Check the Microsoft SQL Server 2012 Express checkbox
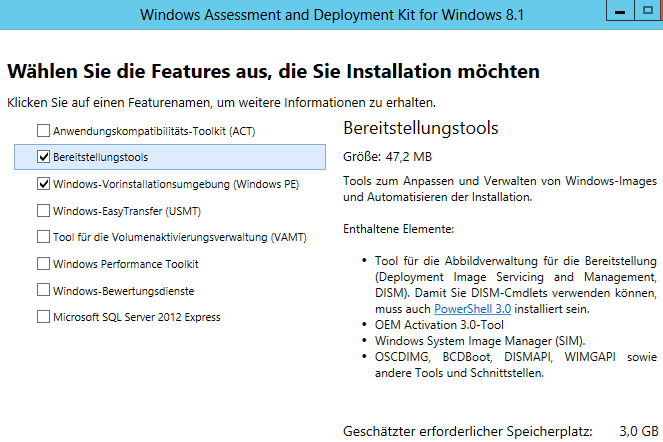The image size is (663, 442). pos(43,317)
